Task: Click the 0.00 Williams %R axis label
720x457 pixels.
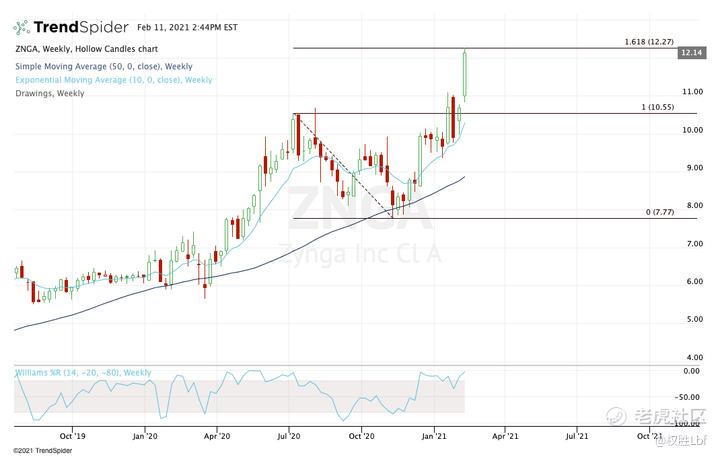Action: 692,371
